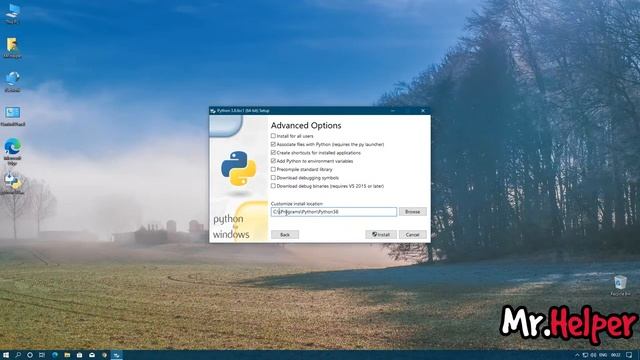Open Task View on taskbar
The width and height of the screenshot is (640, 360).
coord(42,355)
